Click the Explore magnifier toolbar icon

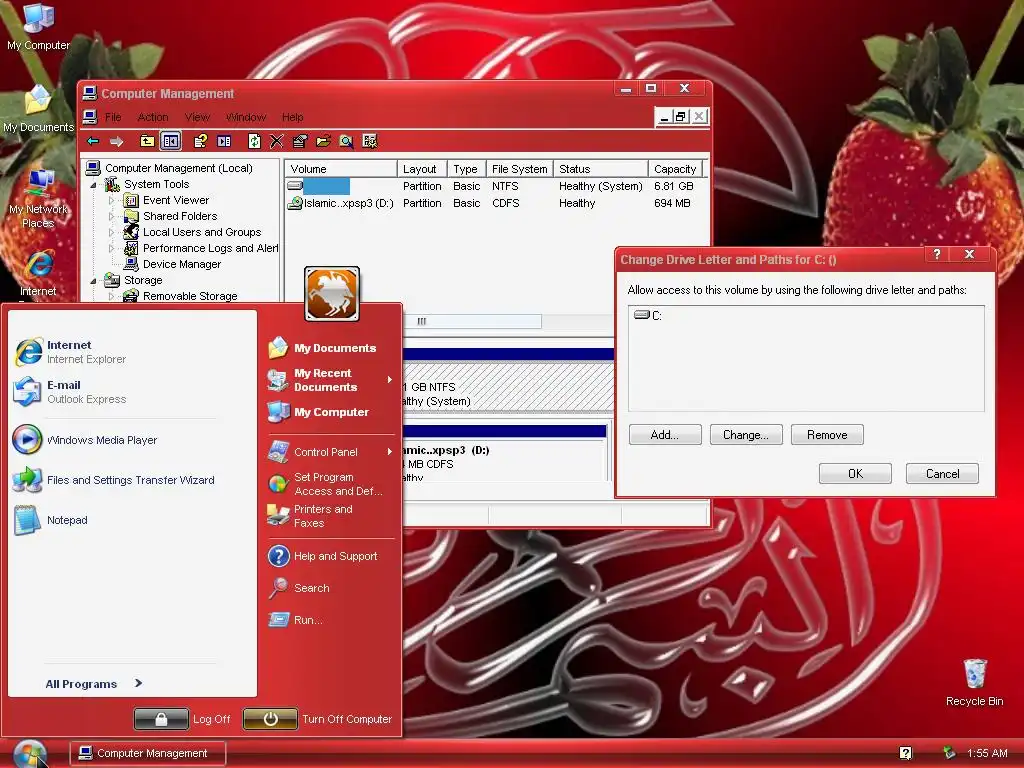(346, 141)
